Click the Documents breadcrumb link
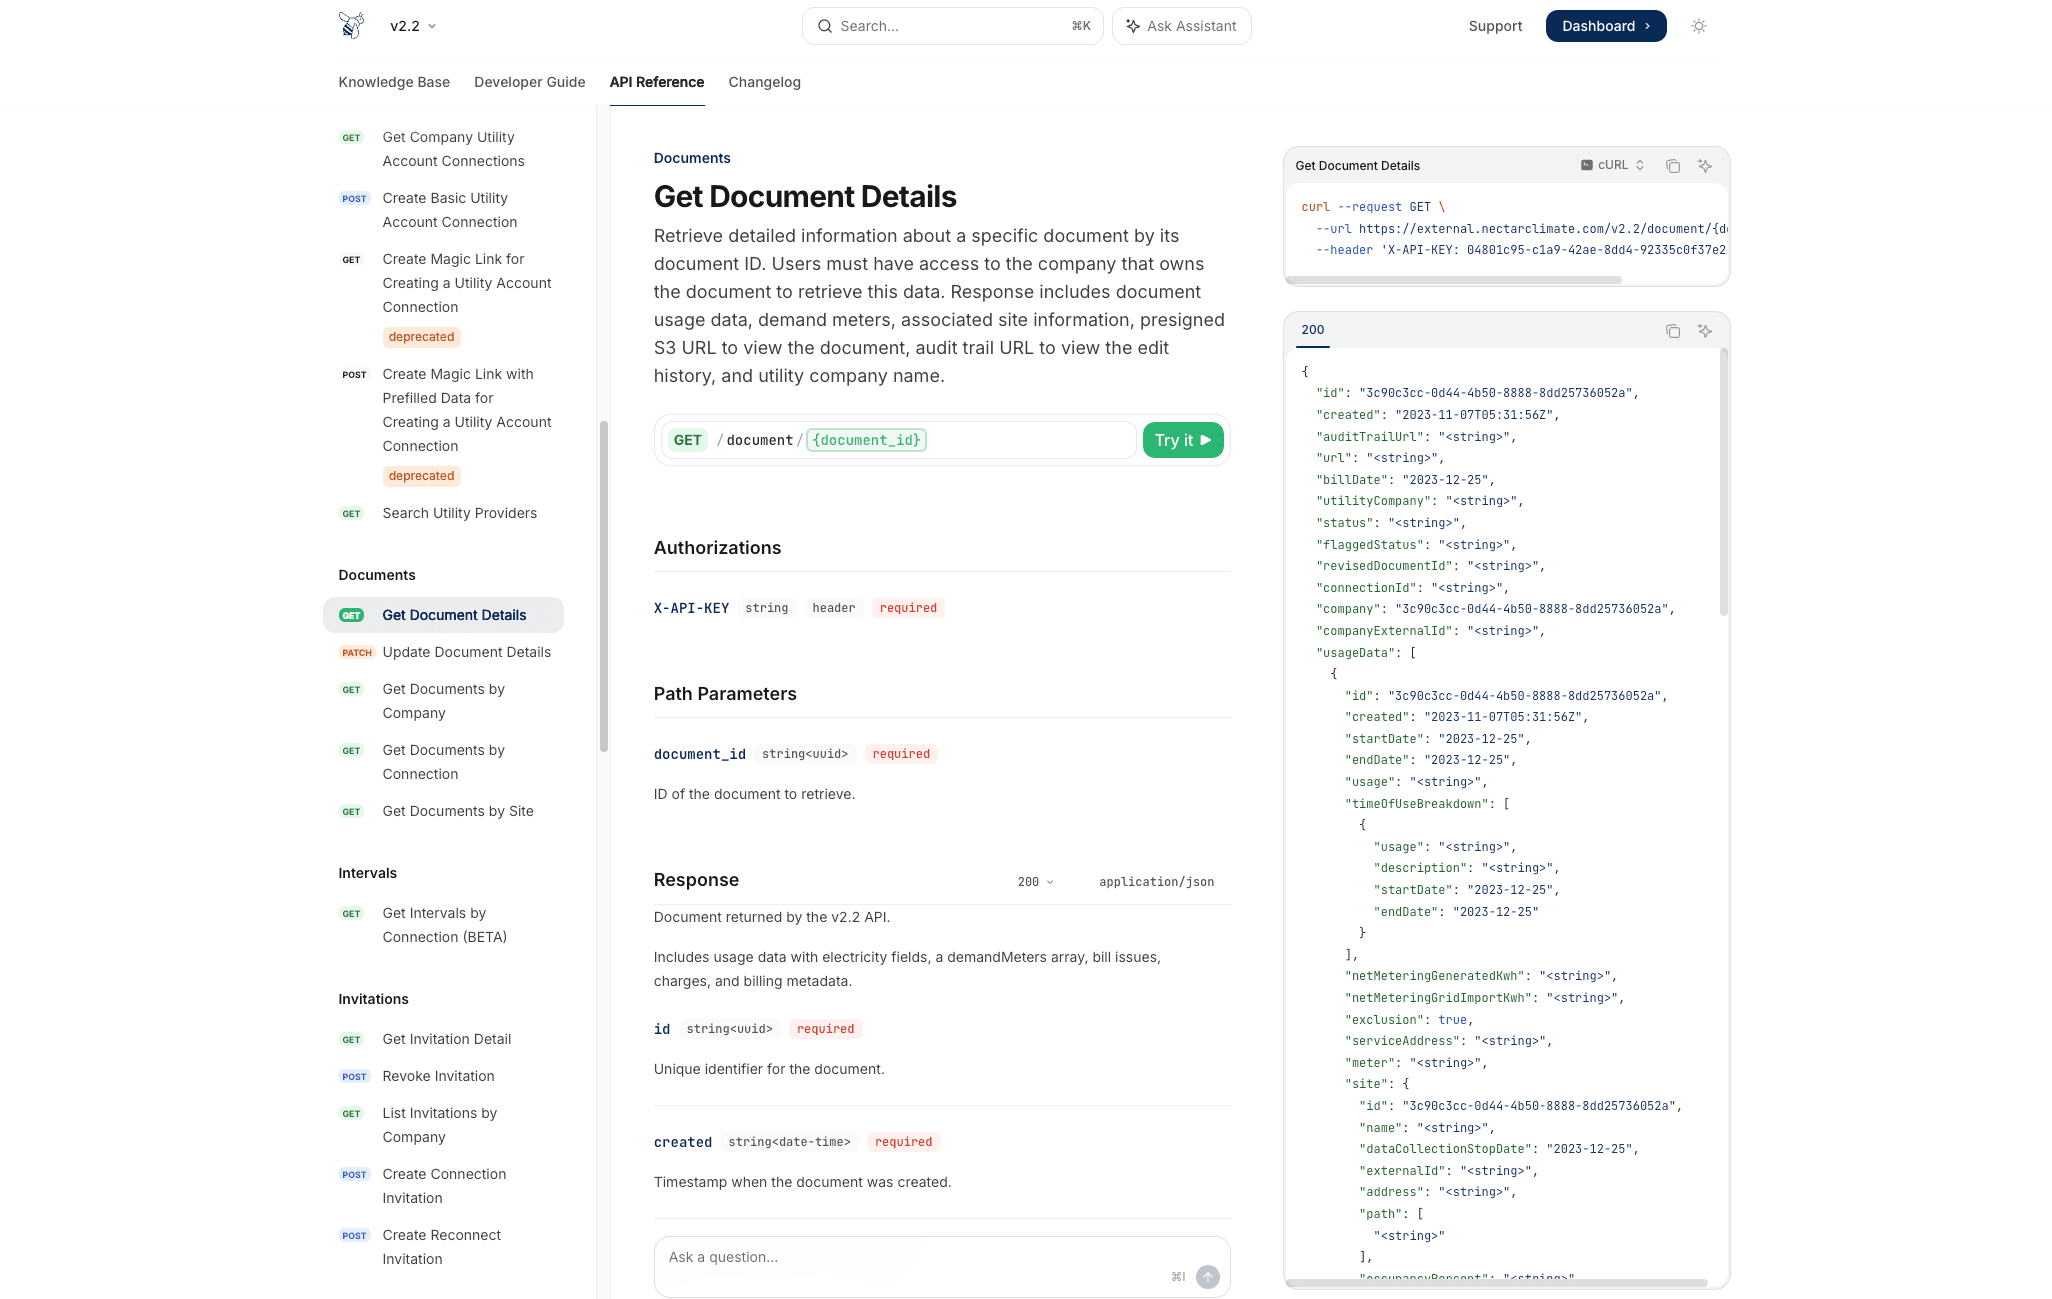 pos(692,158)
